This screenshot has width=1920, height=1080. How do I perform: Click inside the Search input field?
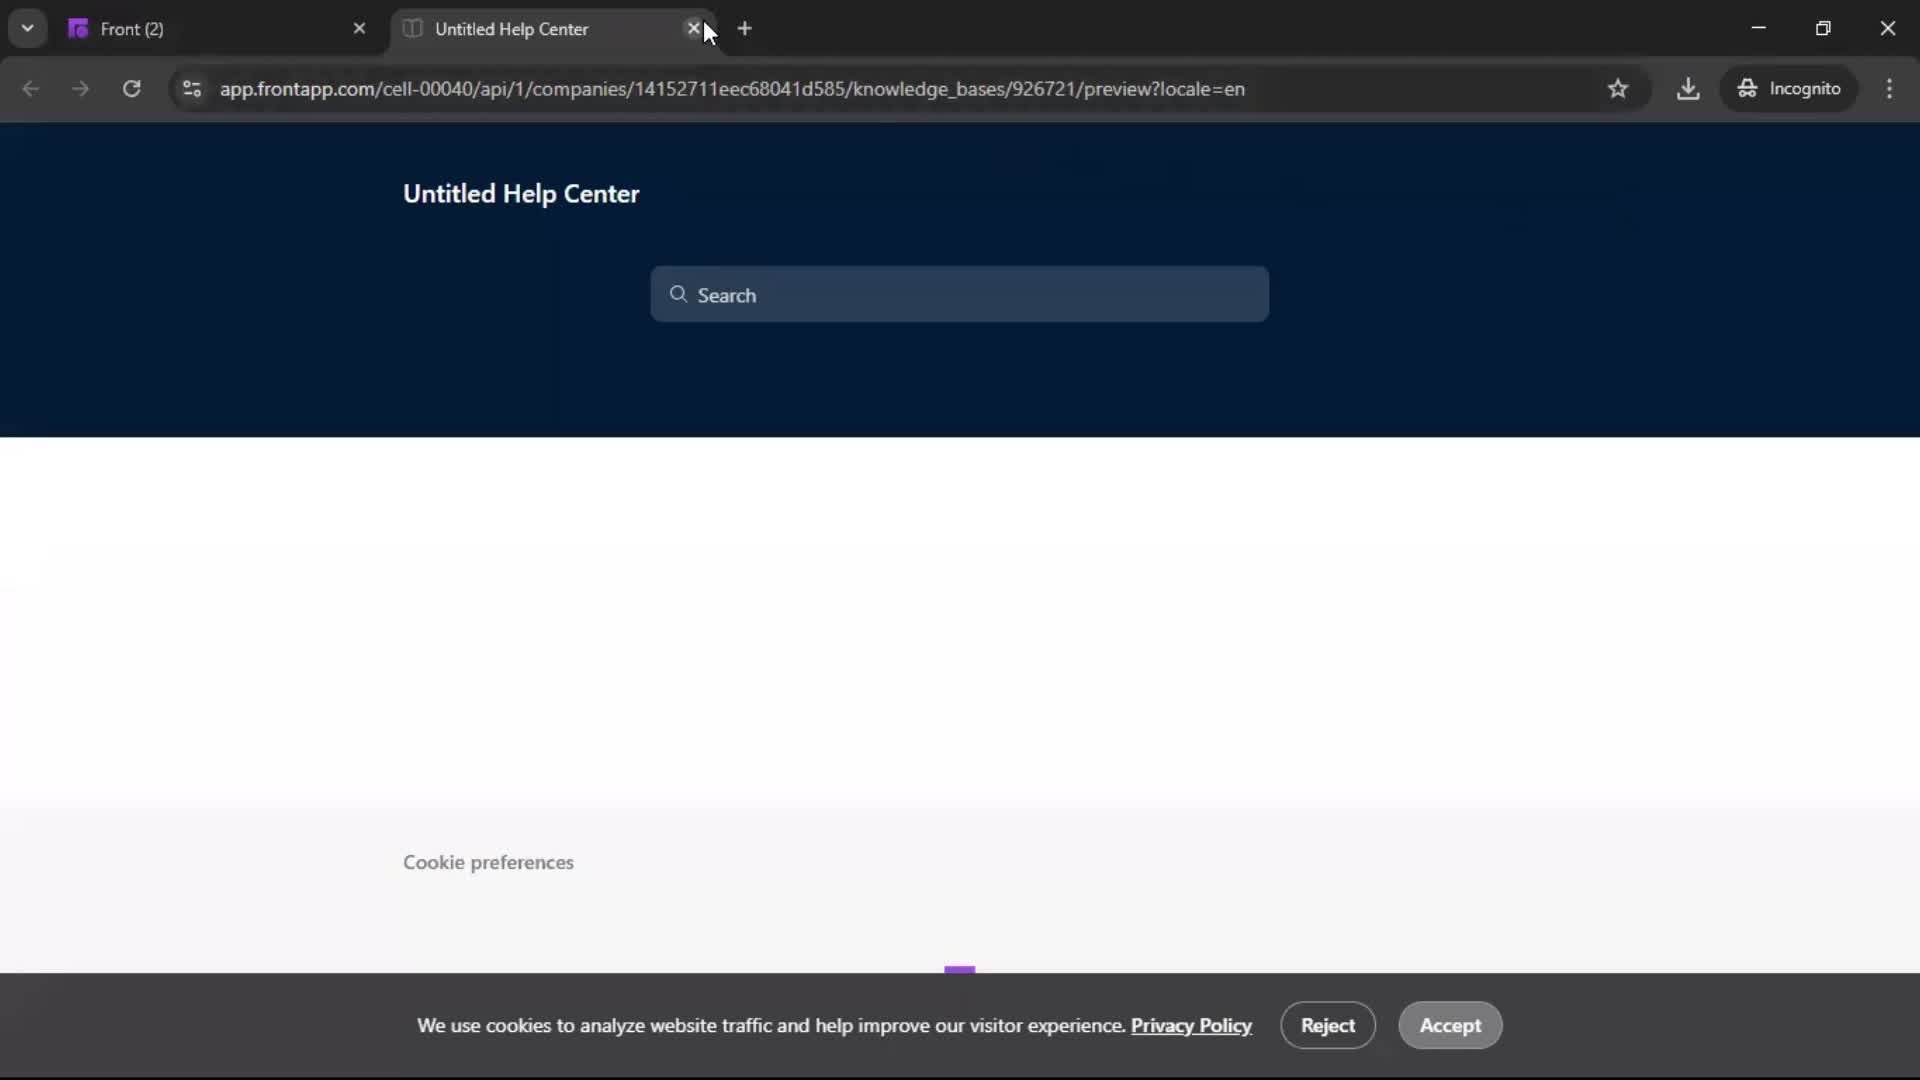(x=959, y=294)
